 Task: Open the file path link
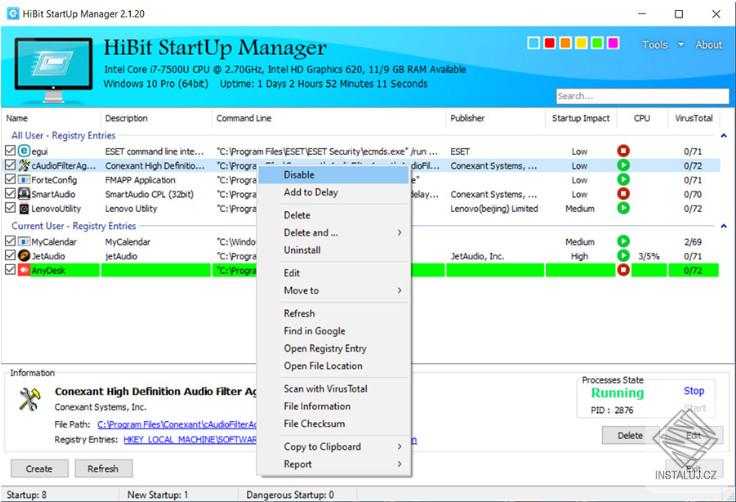click(177, 425)
